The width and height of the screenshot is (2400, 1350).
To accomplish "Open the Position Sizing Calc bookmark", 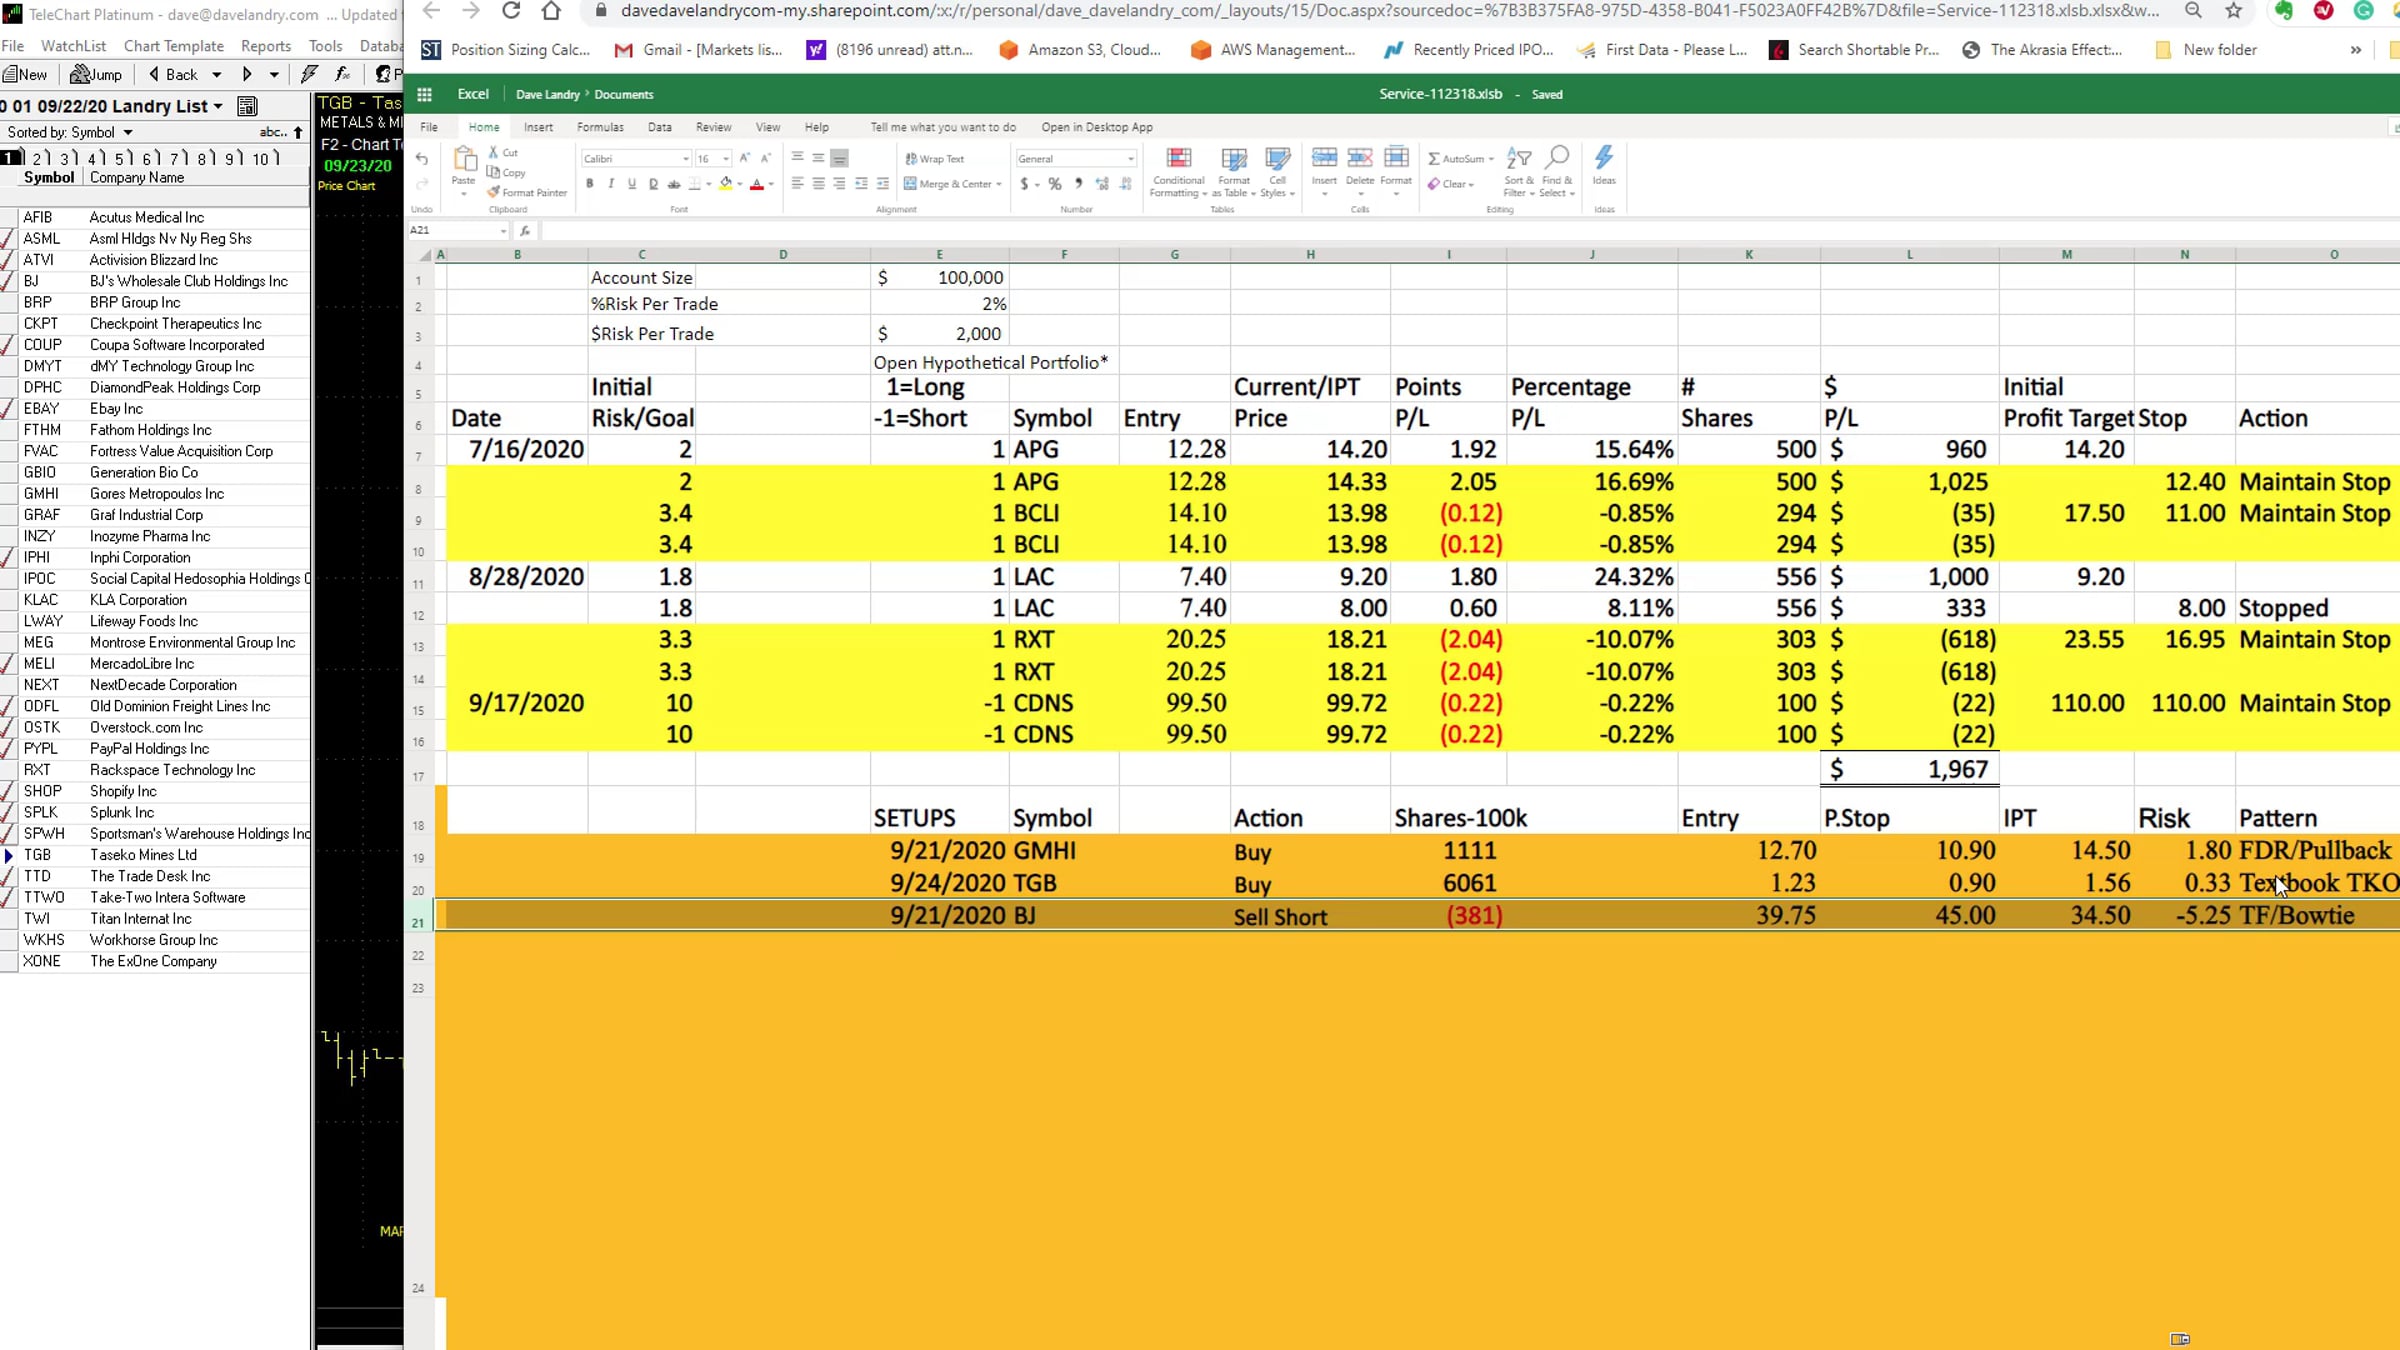I will click(x=506, y=50).
